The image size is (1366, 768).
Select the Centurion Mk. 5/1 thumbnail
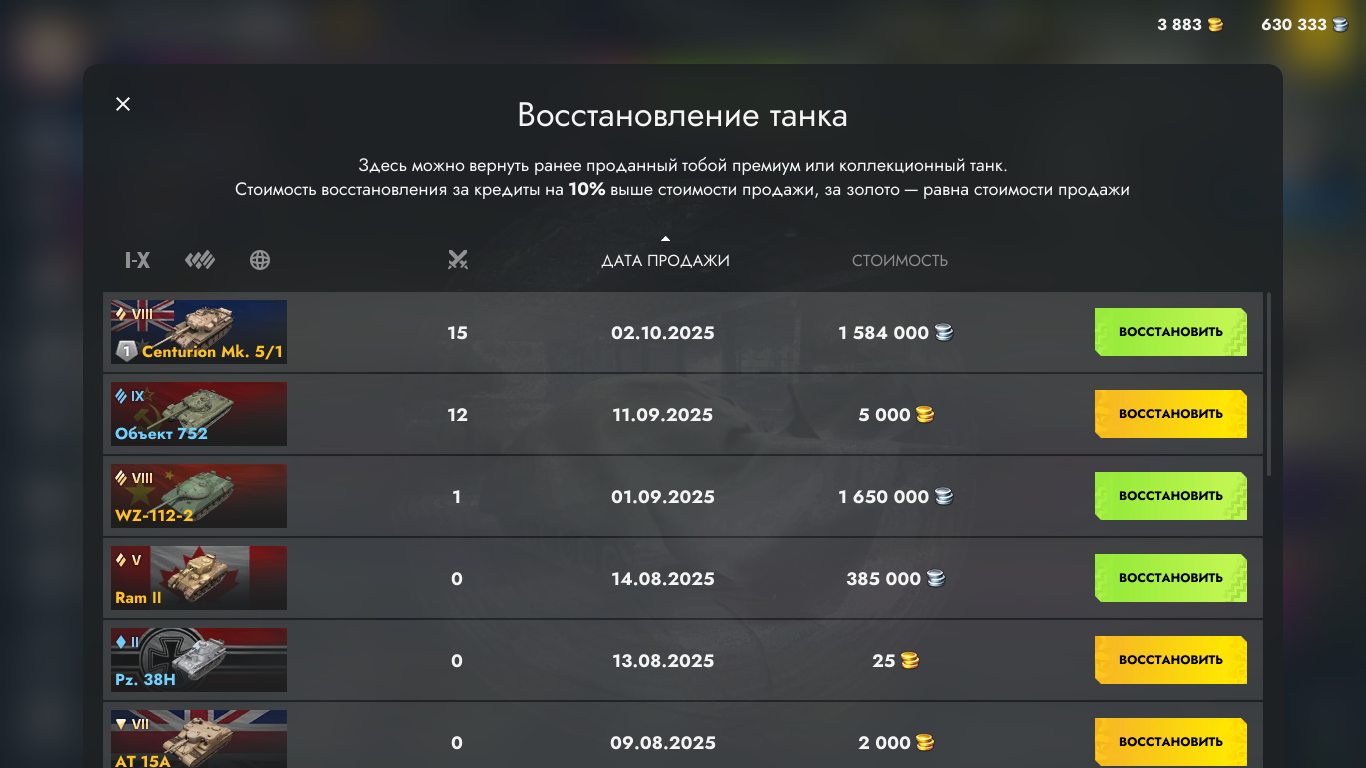[x=199, y=332]
